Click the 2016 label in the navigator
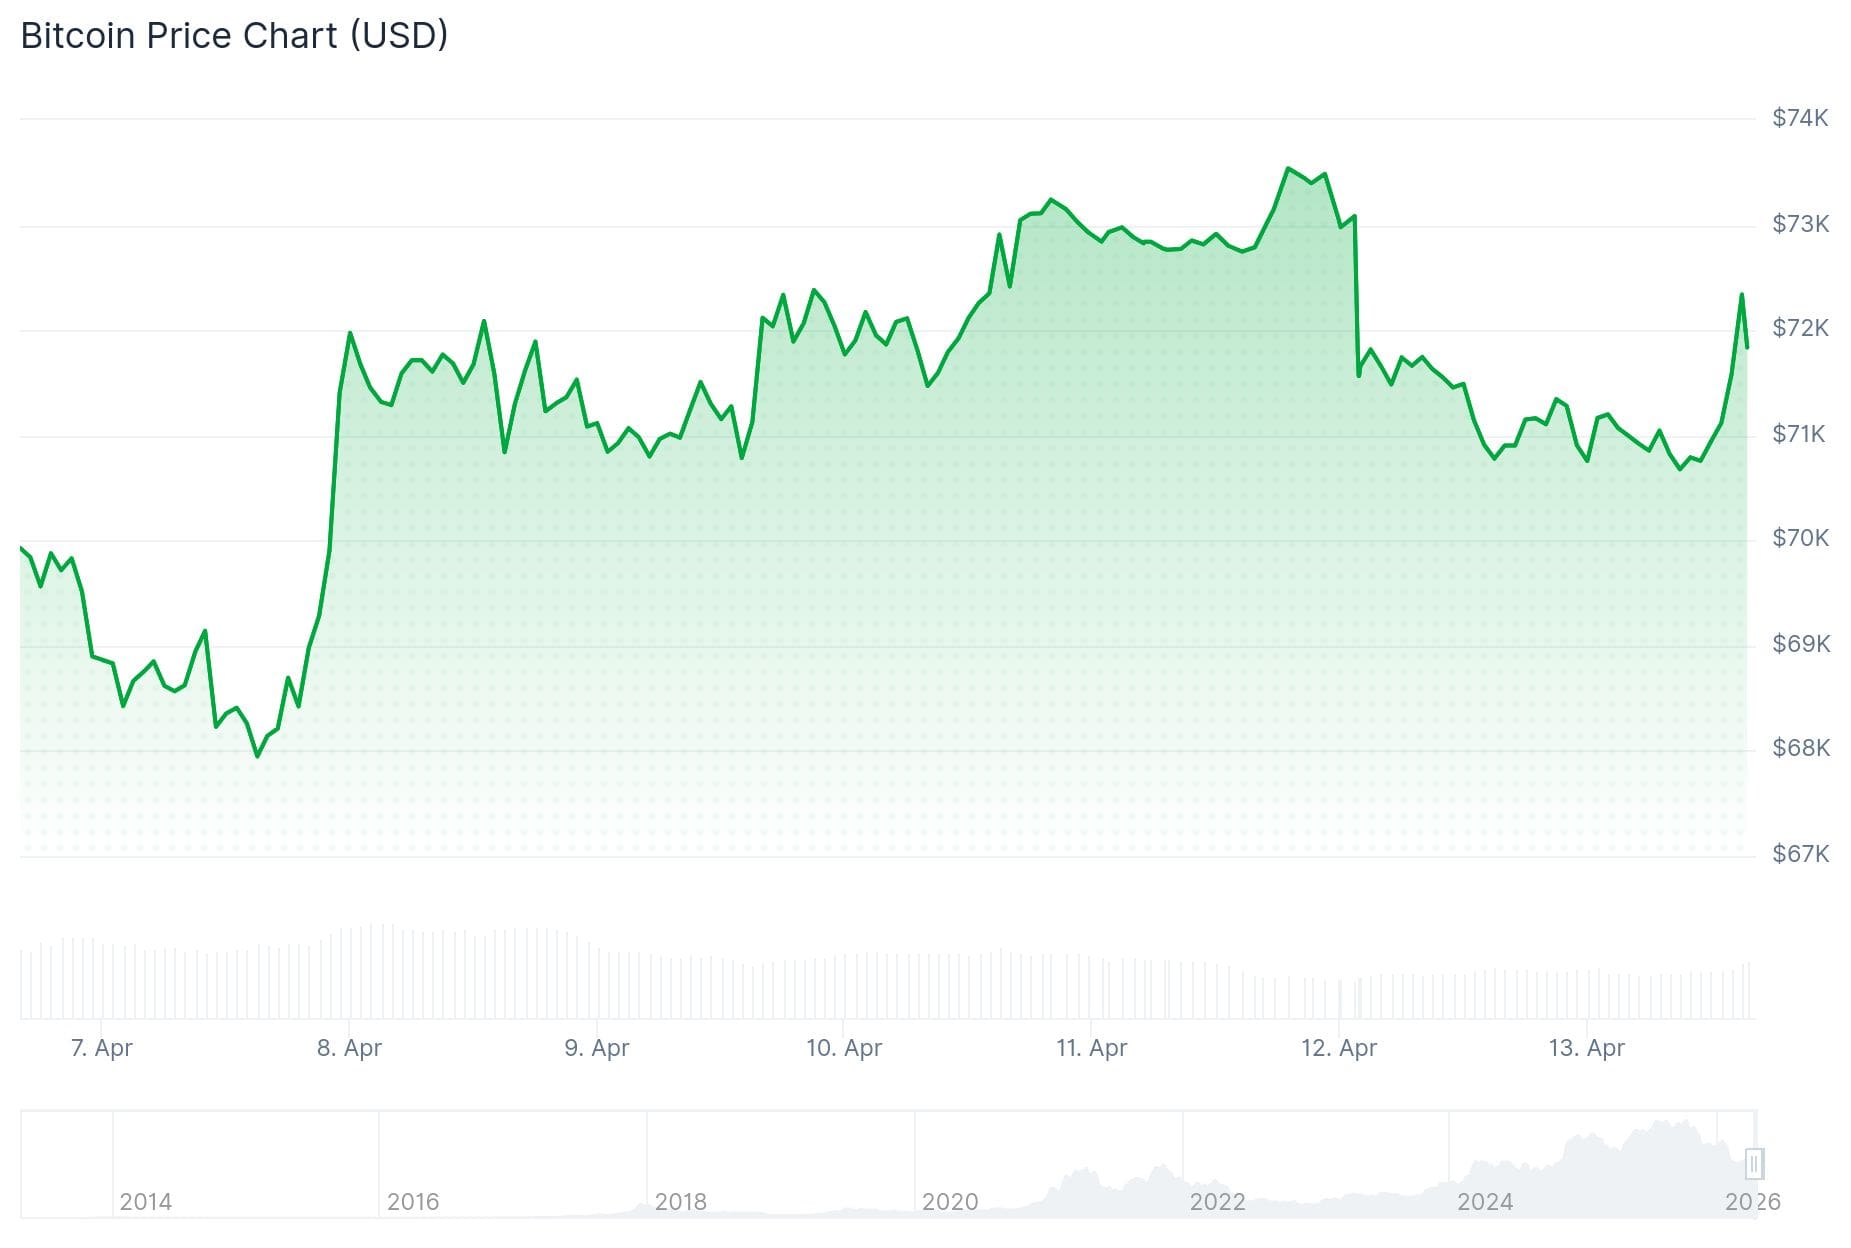The width and height of the screenshot is (1851, 1248). coord(413,1201)
